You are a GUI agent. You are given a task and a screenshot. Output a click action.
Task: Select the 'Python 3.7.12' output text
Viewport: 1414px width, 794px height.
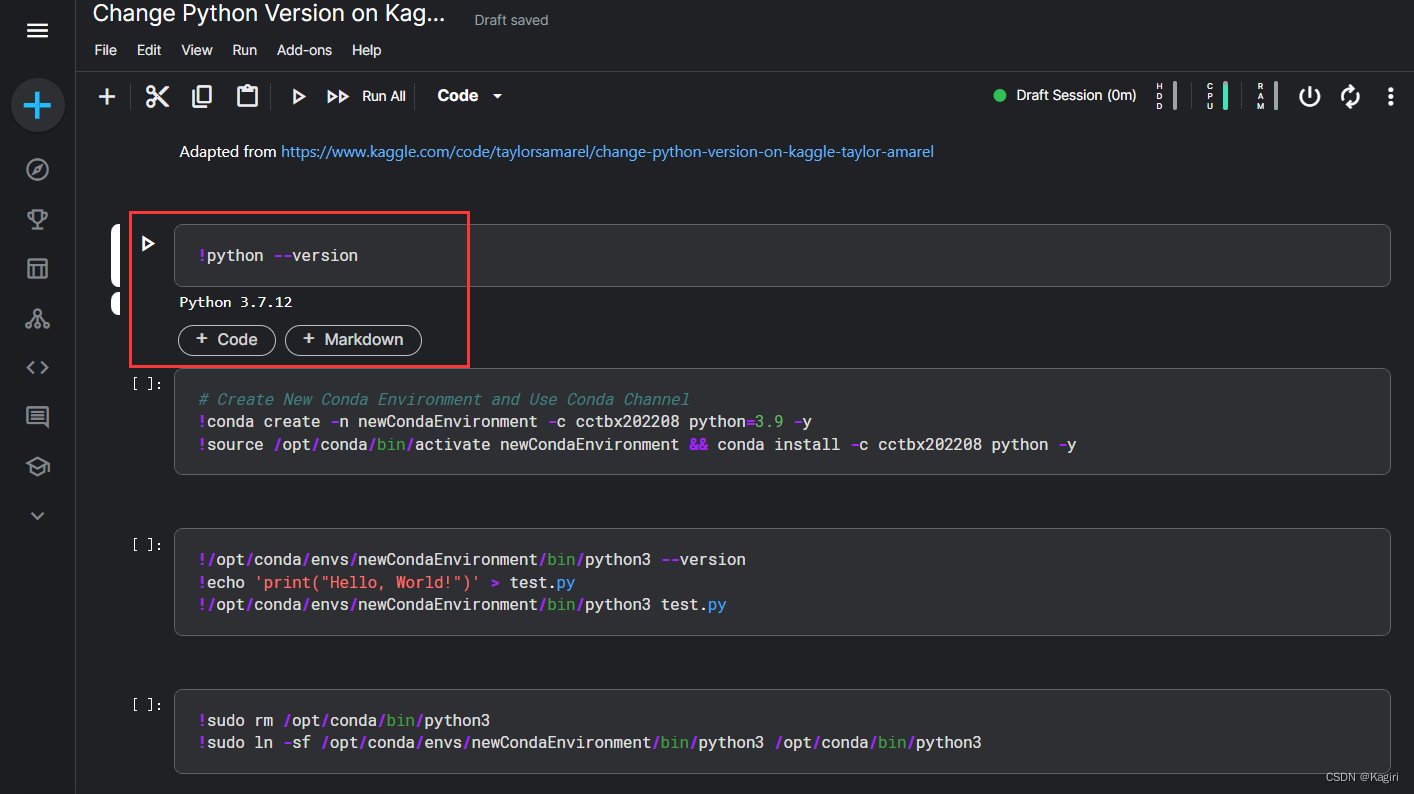point(236,302)
